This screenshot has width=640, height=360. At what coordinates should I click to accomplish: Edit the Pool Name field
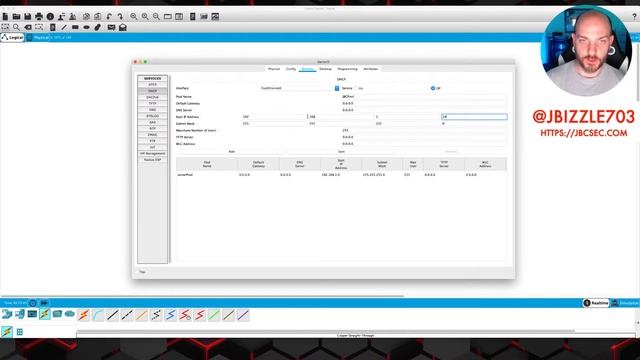point(424,97)
